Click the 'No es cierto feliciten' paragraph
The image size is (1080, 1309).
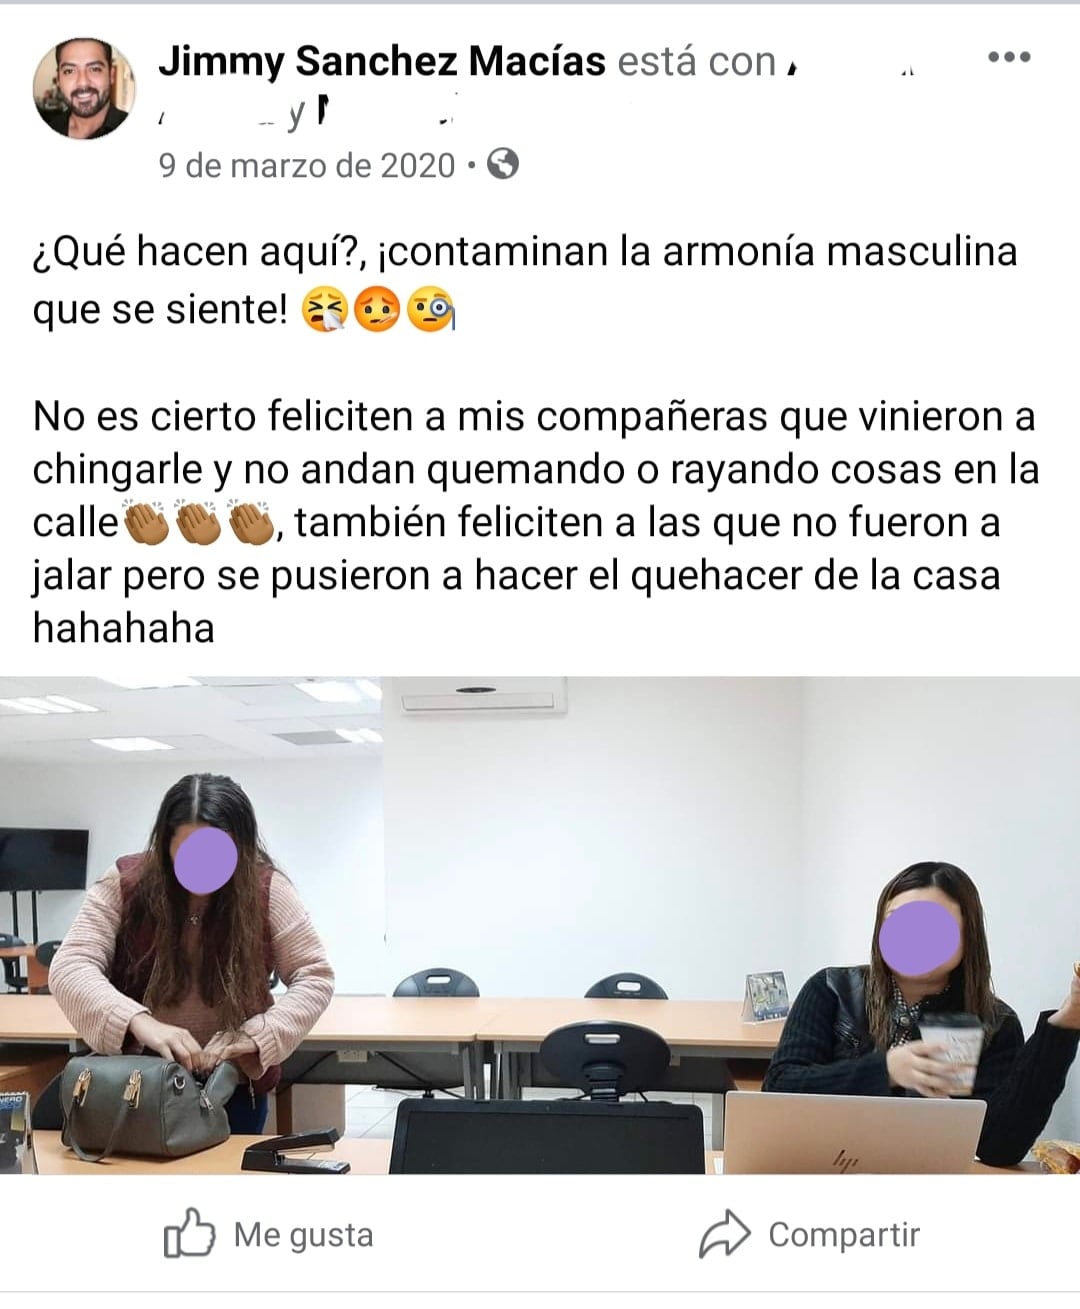click(536, 522)
